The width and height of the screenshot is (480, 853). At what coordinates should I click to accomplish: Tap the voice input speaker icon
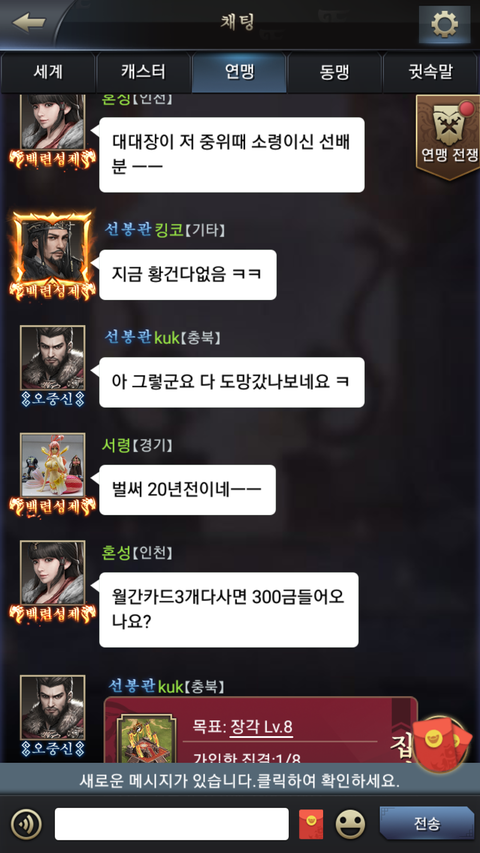pyautogui.click(x=26, y=824)
